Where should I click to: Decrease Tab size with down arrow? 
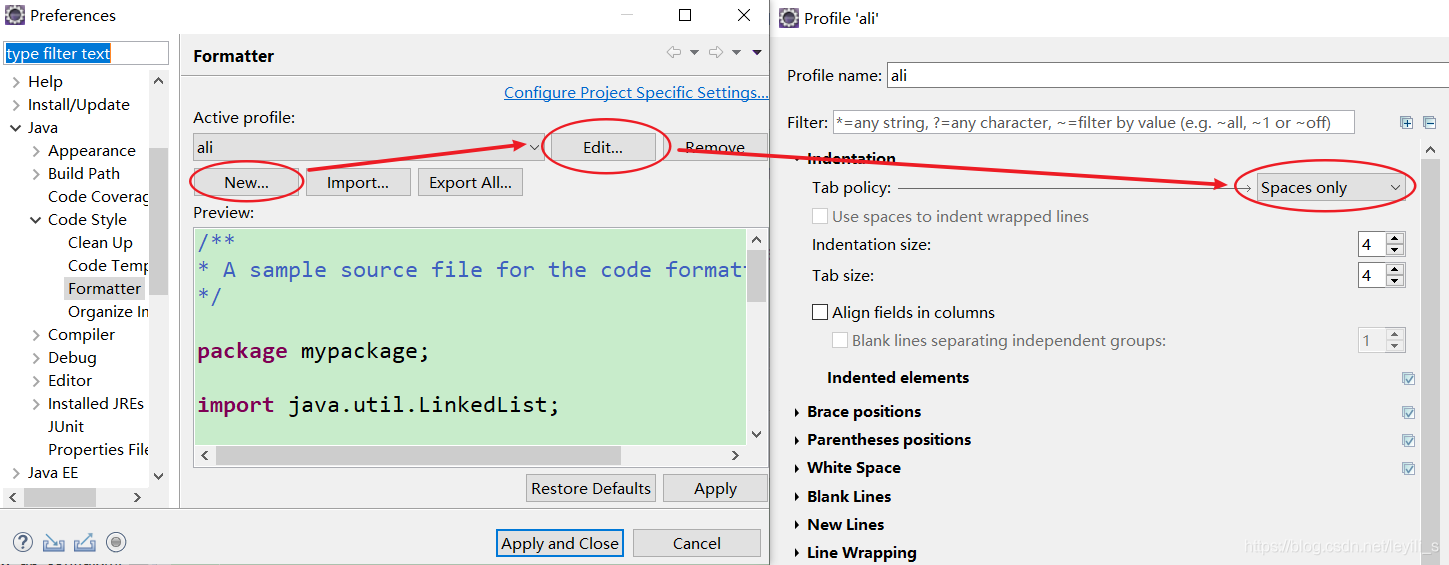(1395, 281)
